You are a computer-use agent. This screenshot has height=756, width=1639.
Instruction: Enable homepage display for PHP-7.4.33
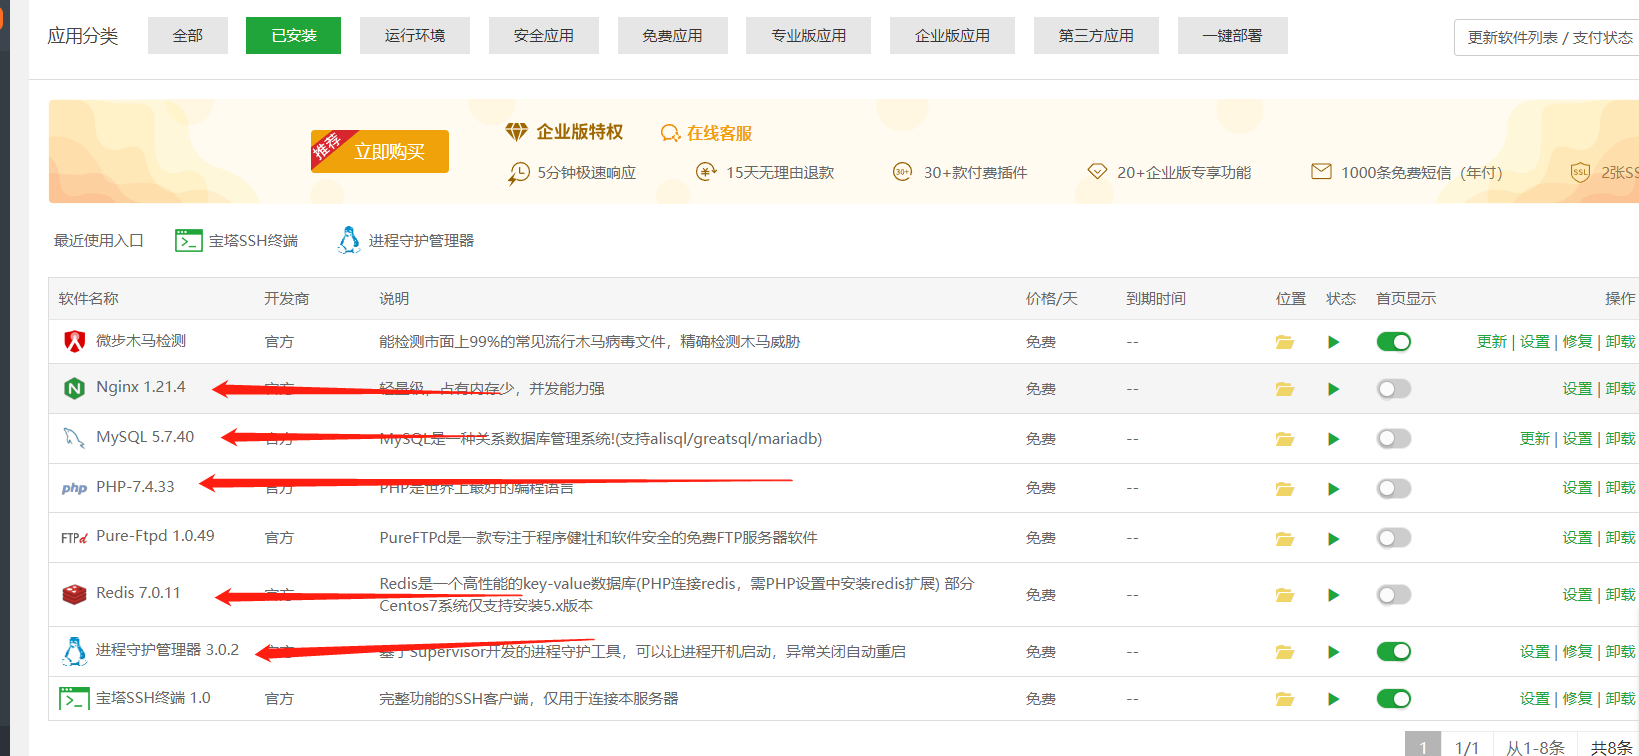tap(1393, 489)
